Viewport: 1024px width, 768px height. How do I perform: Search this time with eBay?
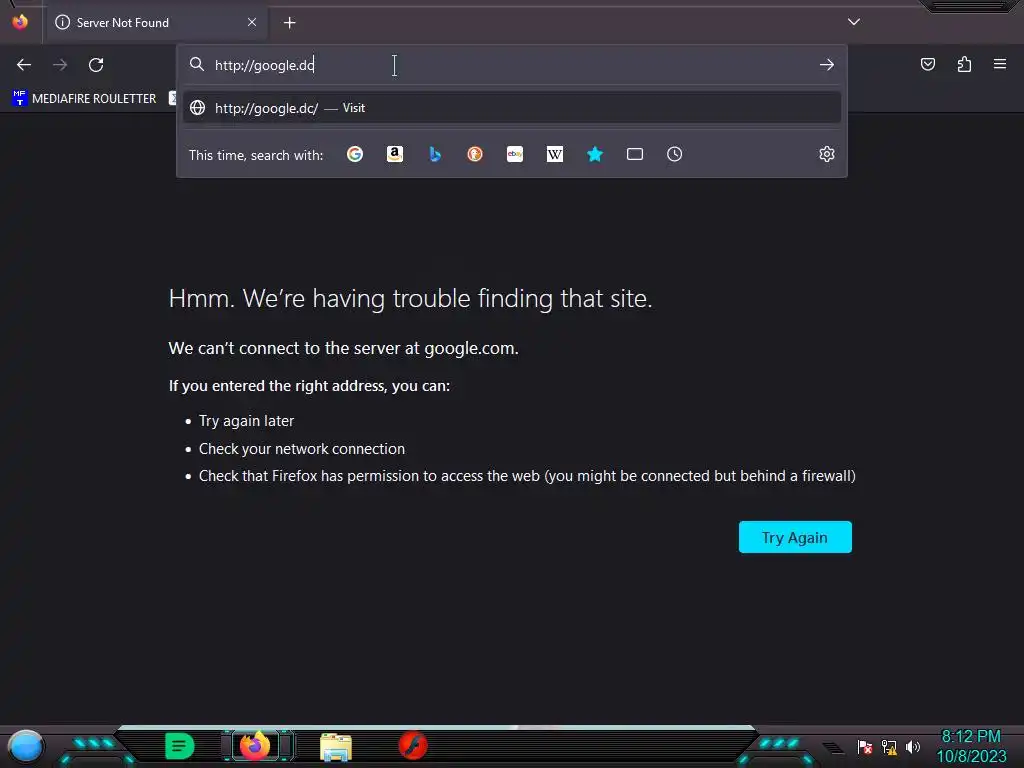515,154
